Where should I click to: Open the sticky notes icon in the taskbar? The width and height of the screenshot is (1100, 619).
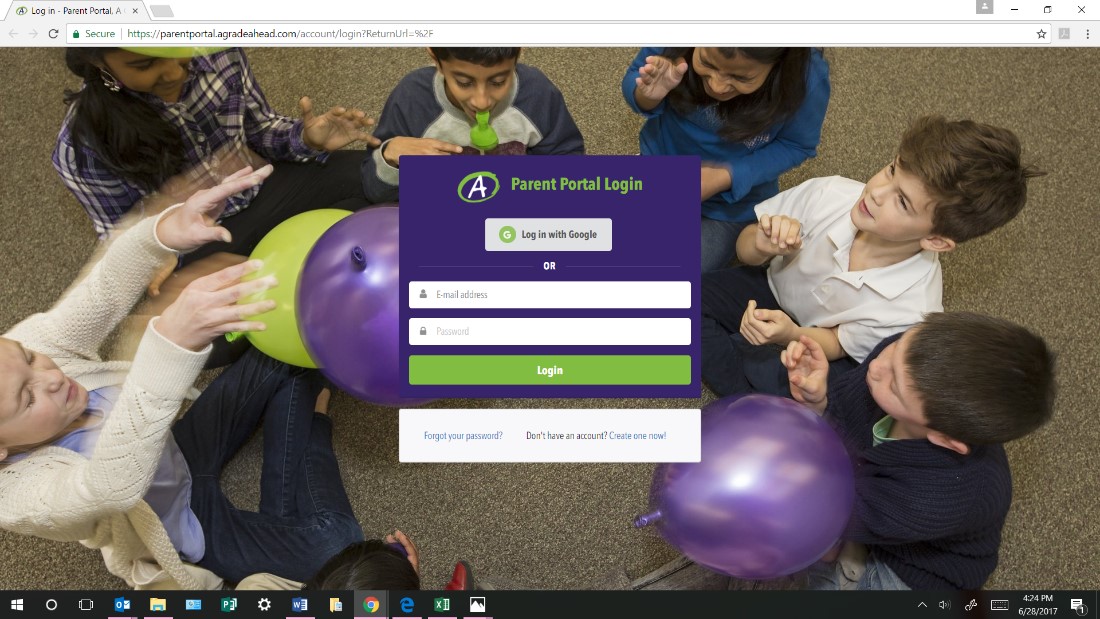click(x=335, y=604)
